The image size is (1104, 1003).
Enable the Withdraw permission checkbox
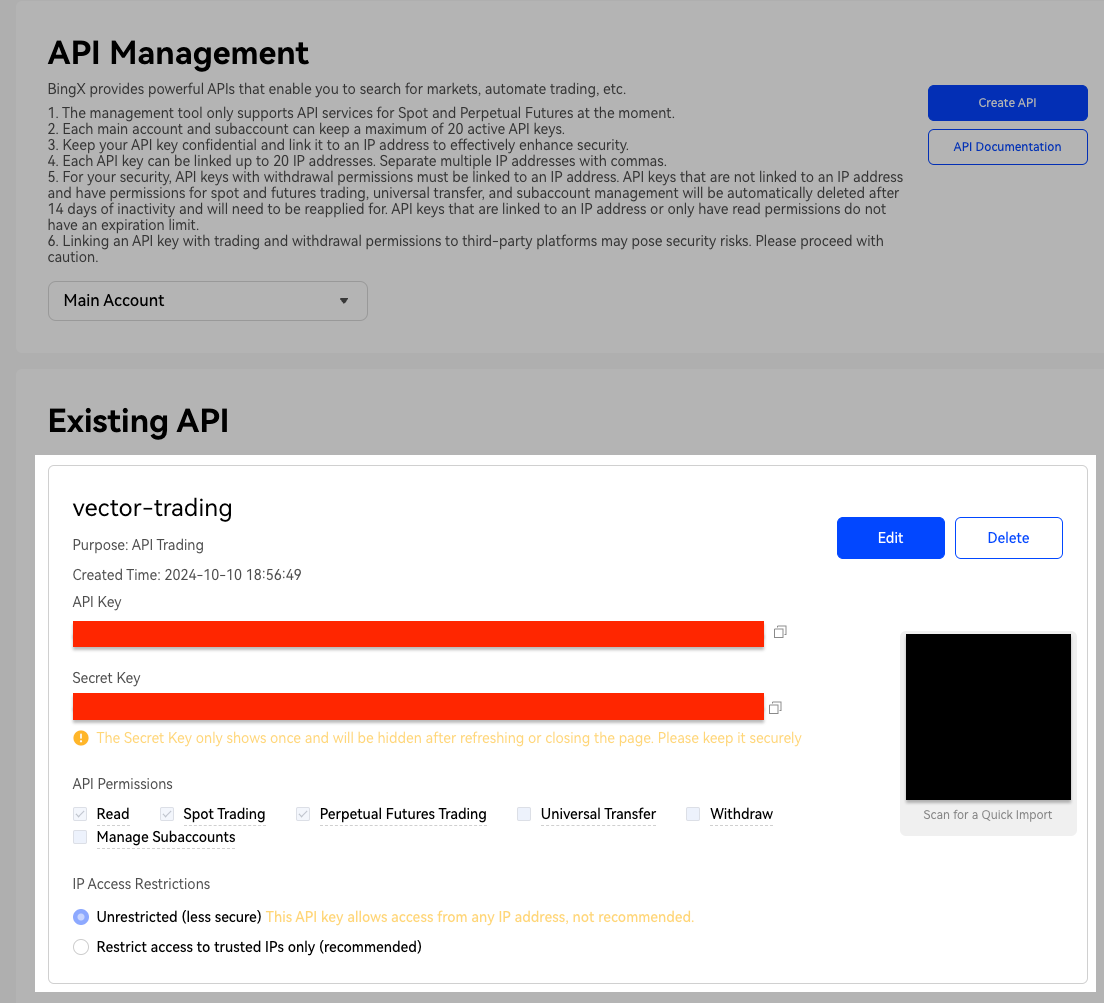coord(693,814)
